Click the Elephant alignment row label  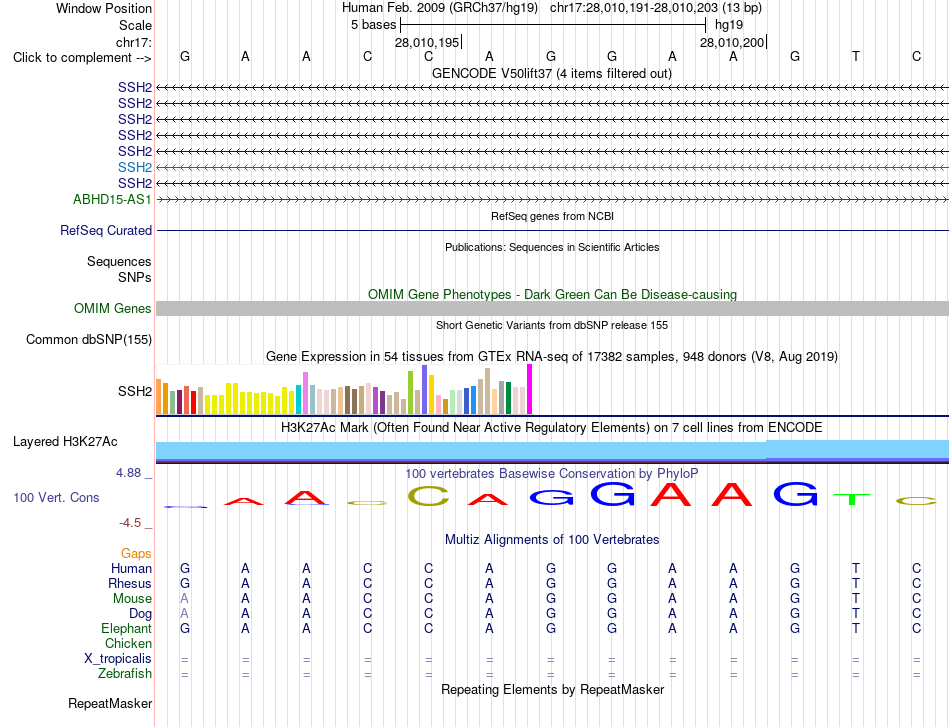click(x=126, y=628)
